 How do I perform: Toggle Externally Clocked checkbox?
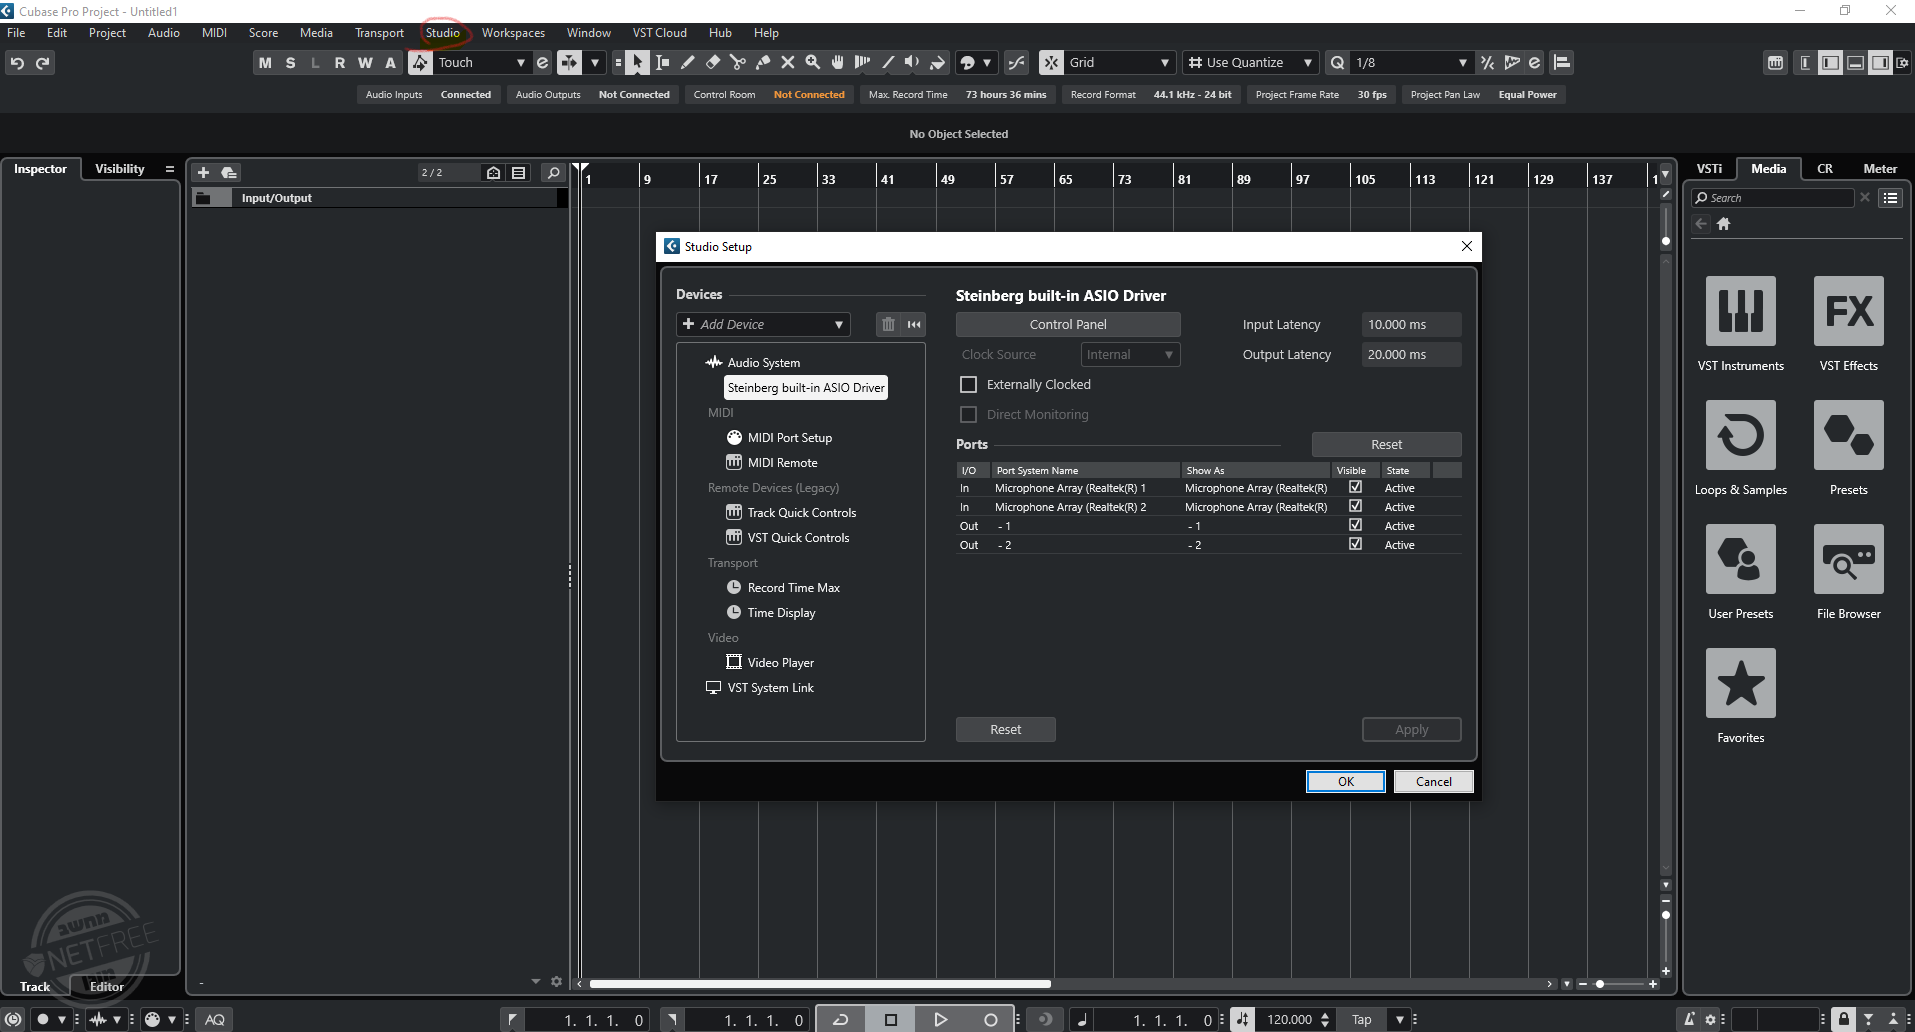pyautogui.click(x=968, y=384)
